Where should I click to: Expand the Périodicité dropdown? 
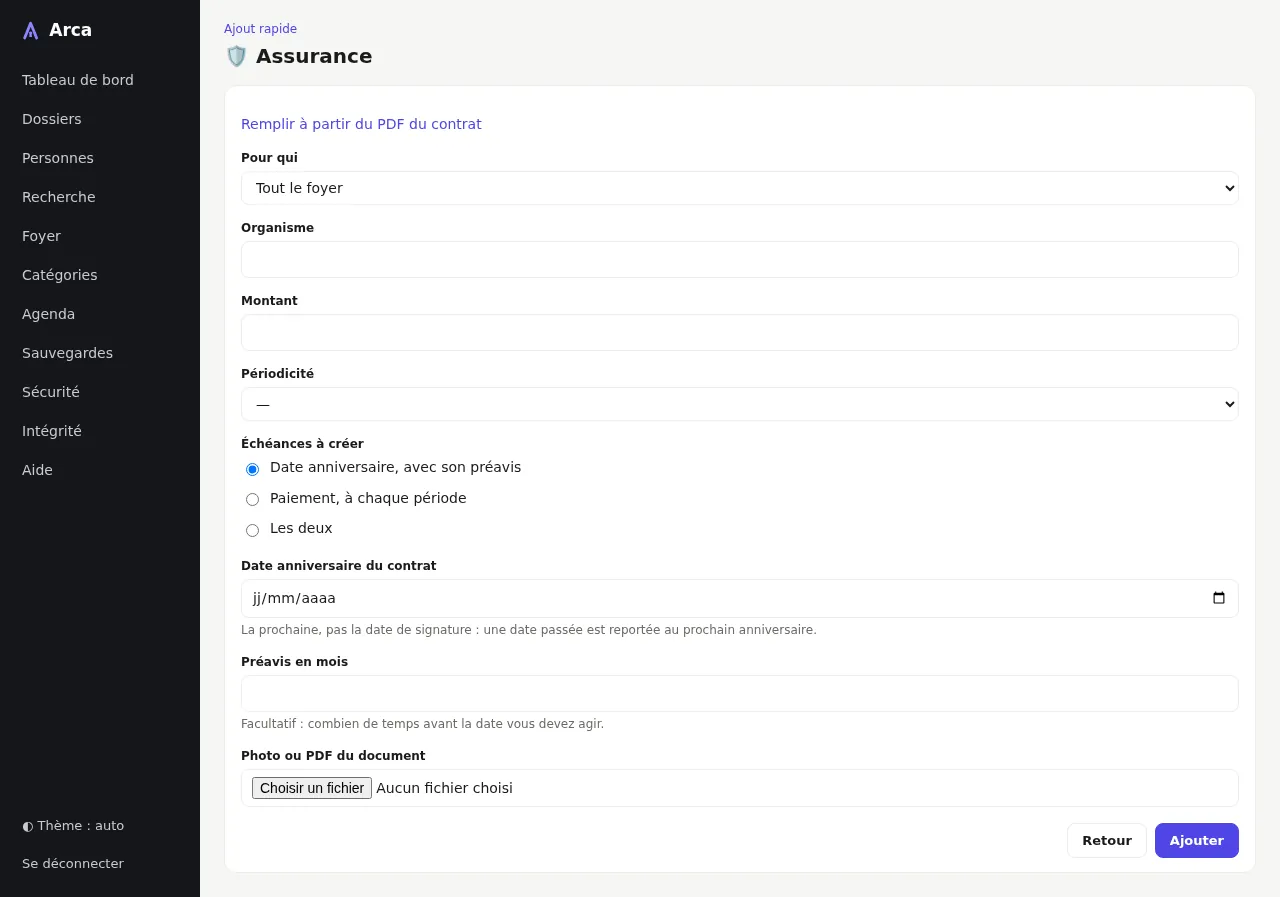740,404
